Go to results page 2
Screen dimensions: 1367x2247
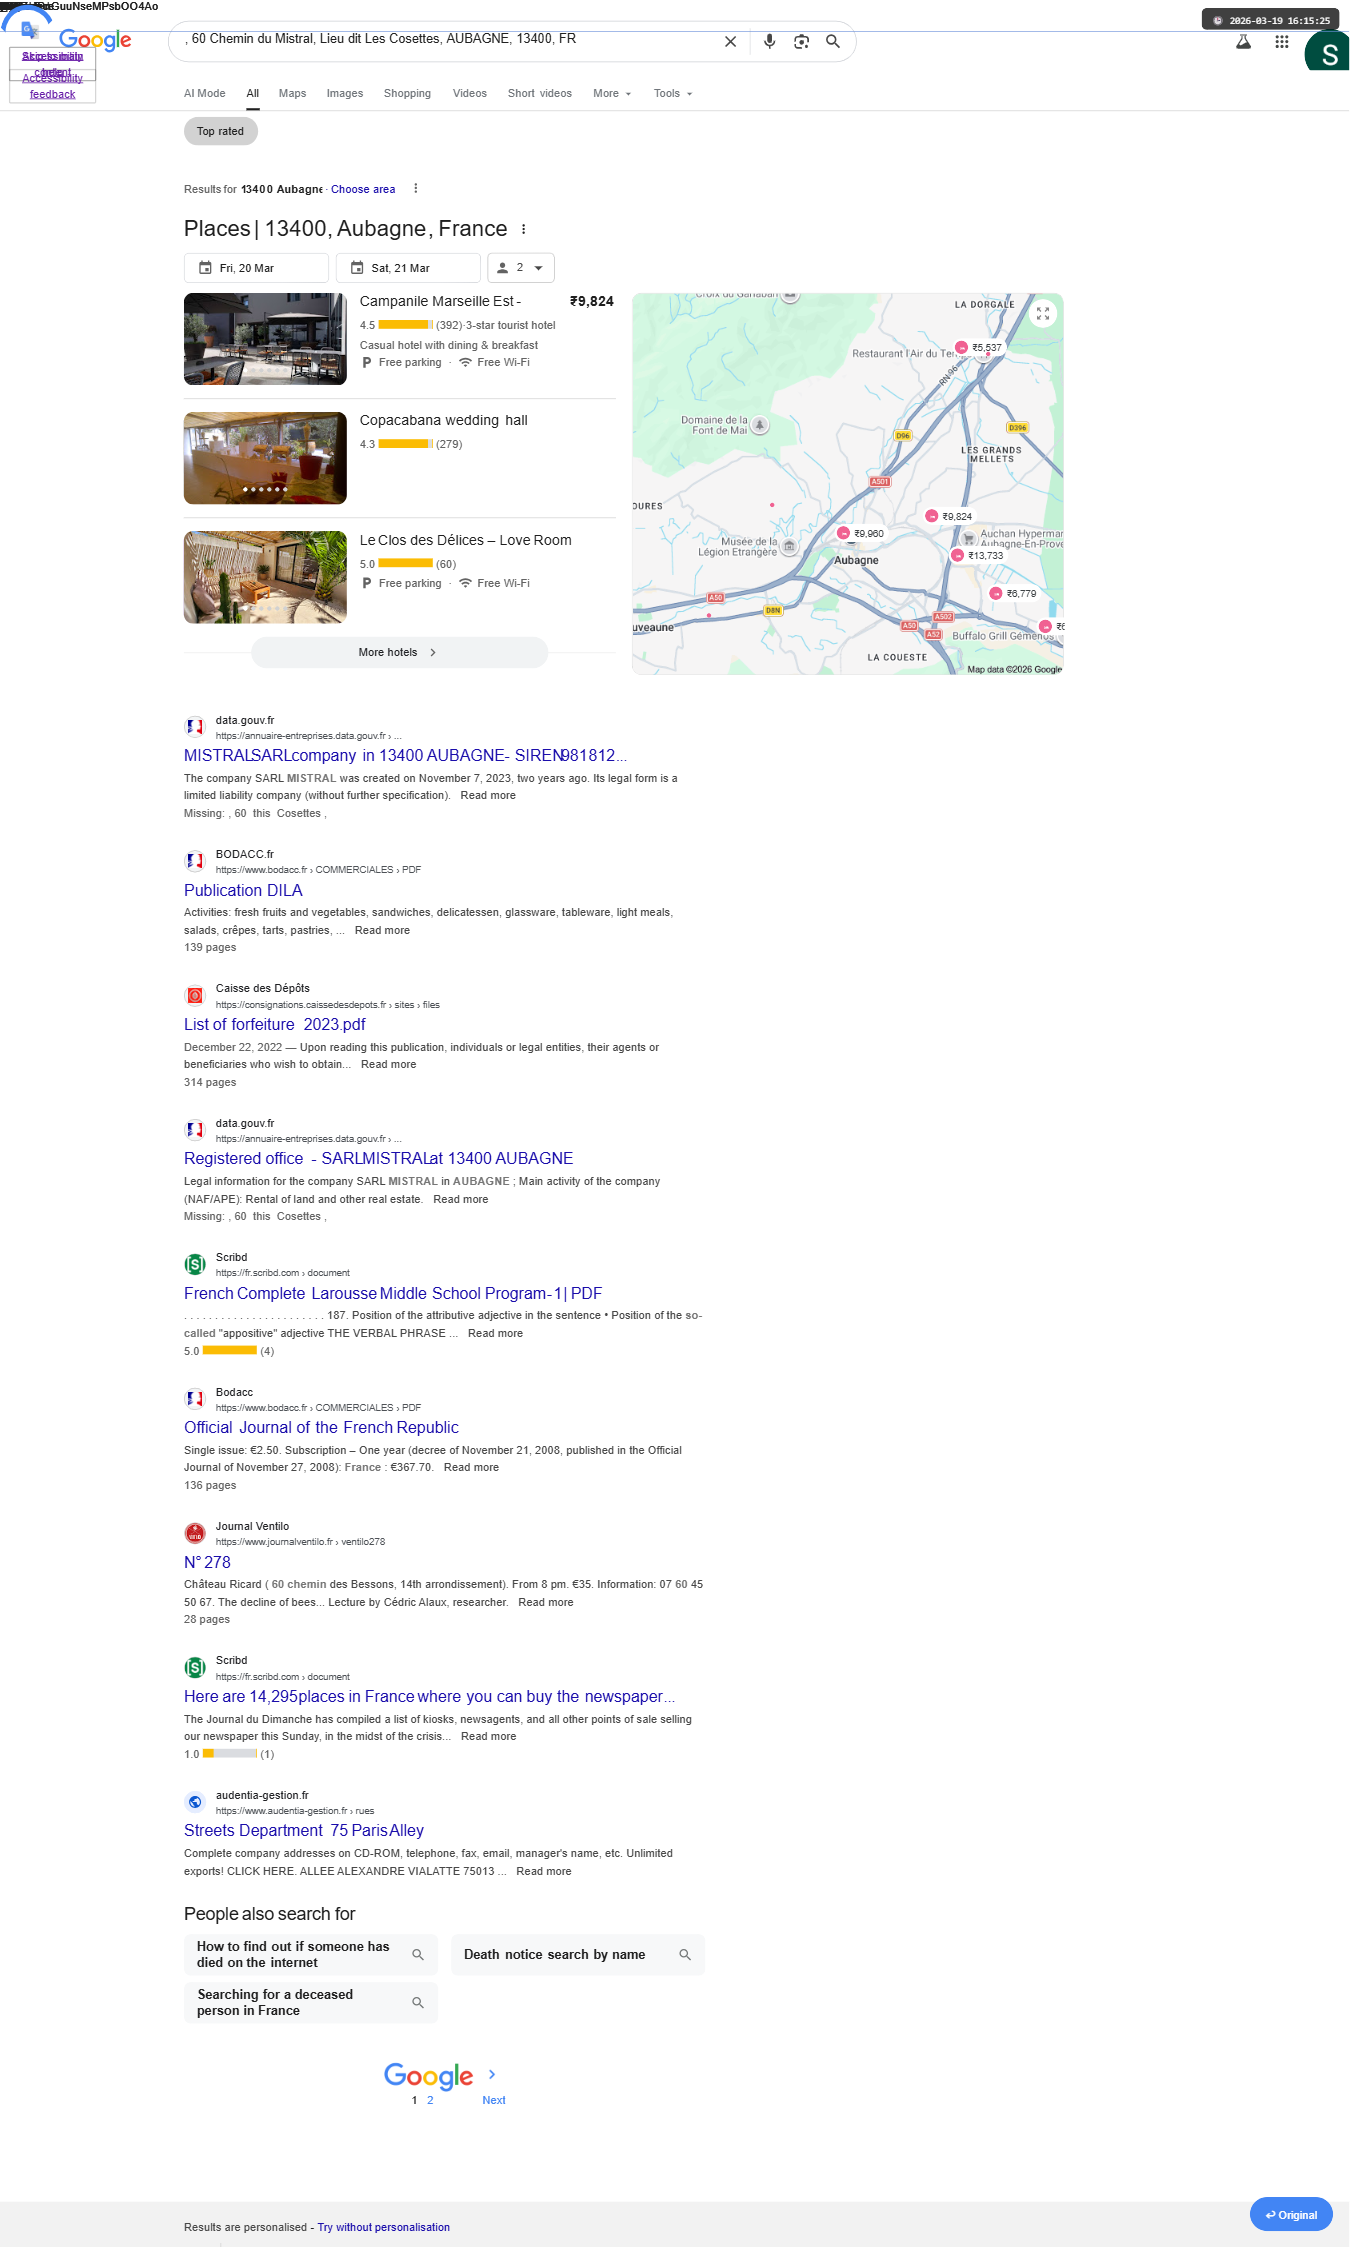[x=430, y=2100]
